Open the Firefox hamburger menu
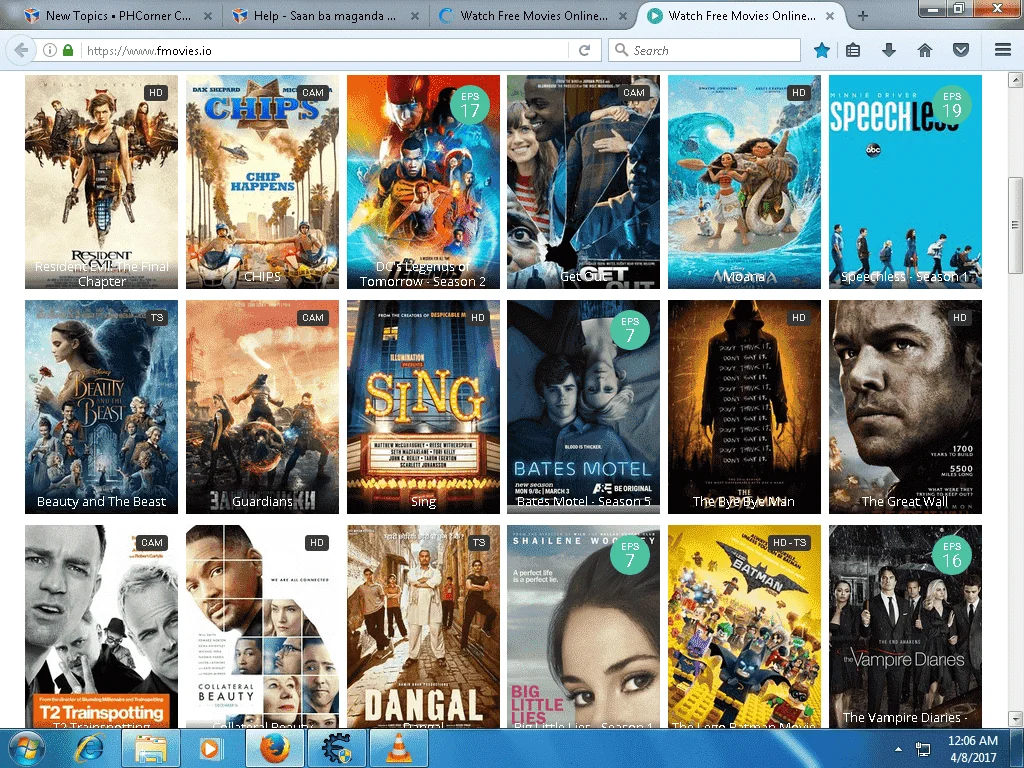This screenshot has width=1024, height=768. [x=1002, y=50]
